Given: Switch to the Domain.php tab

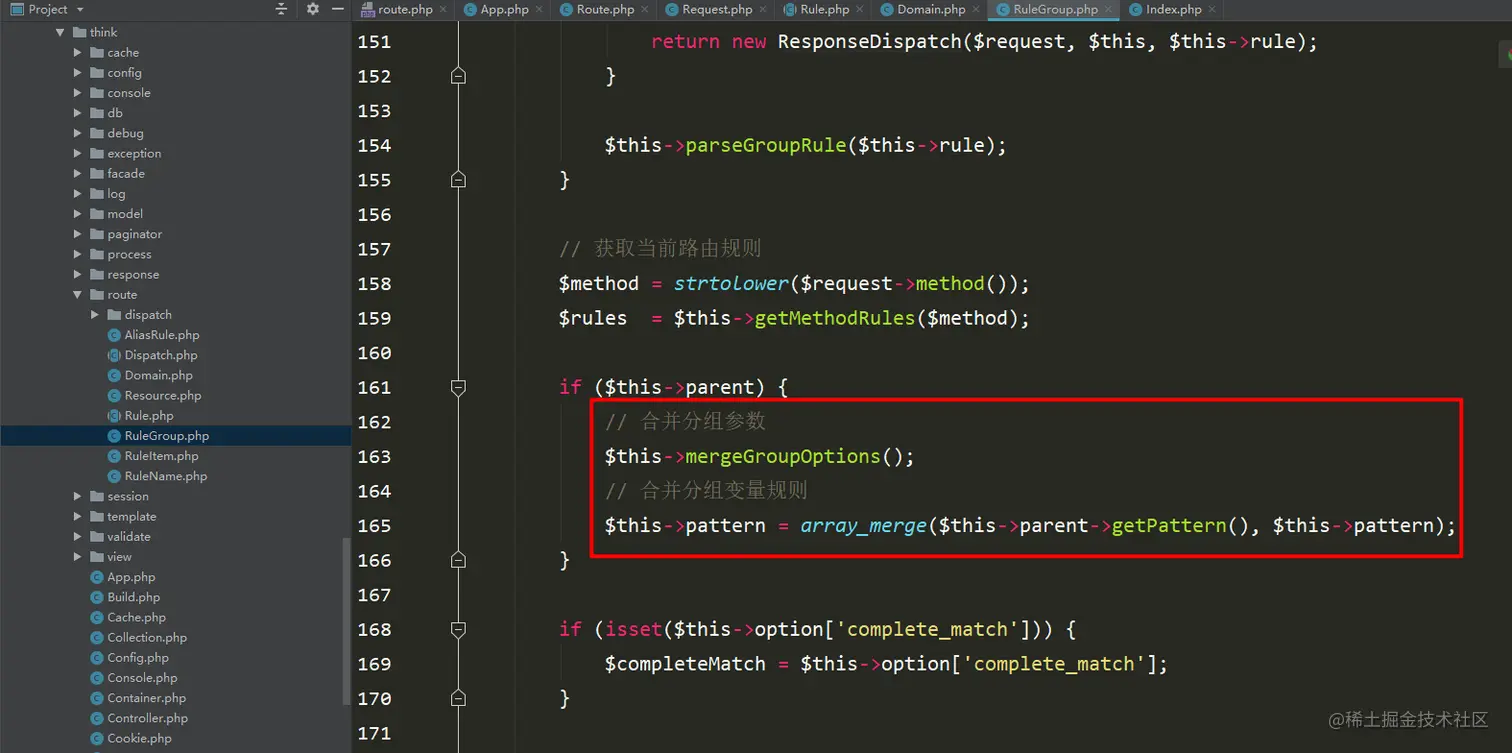Looking at the screenshot, I should (931, 9).
